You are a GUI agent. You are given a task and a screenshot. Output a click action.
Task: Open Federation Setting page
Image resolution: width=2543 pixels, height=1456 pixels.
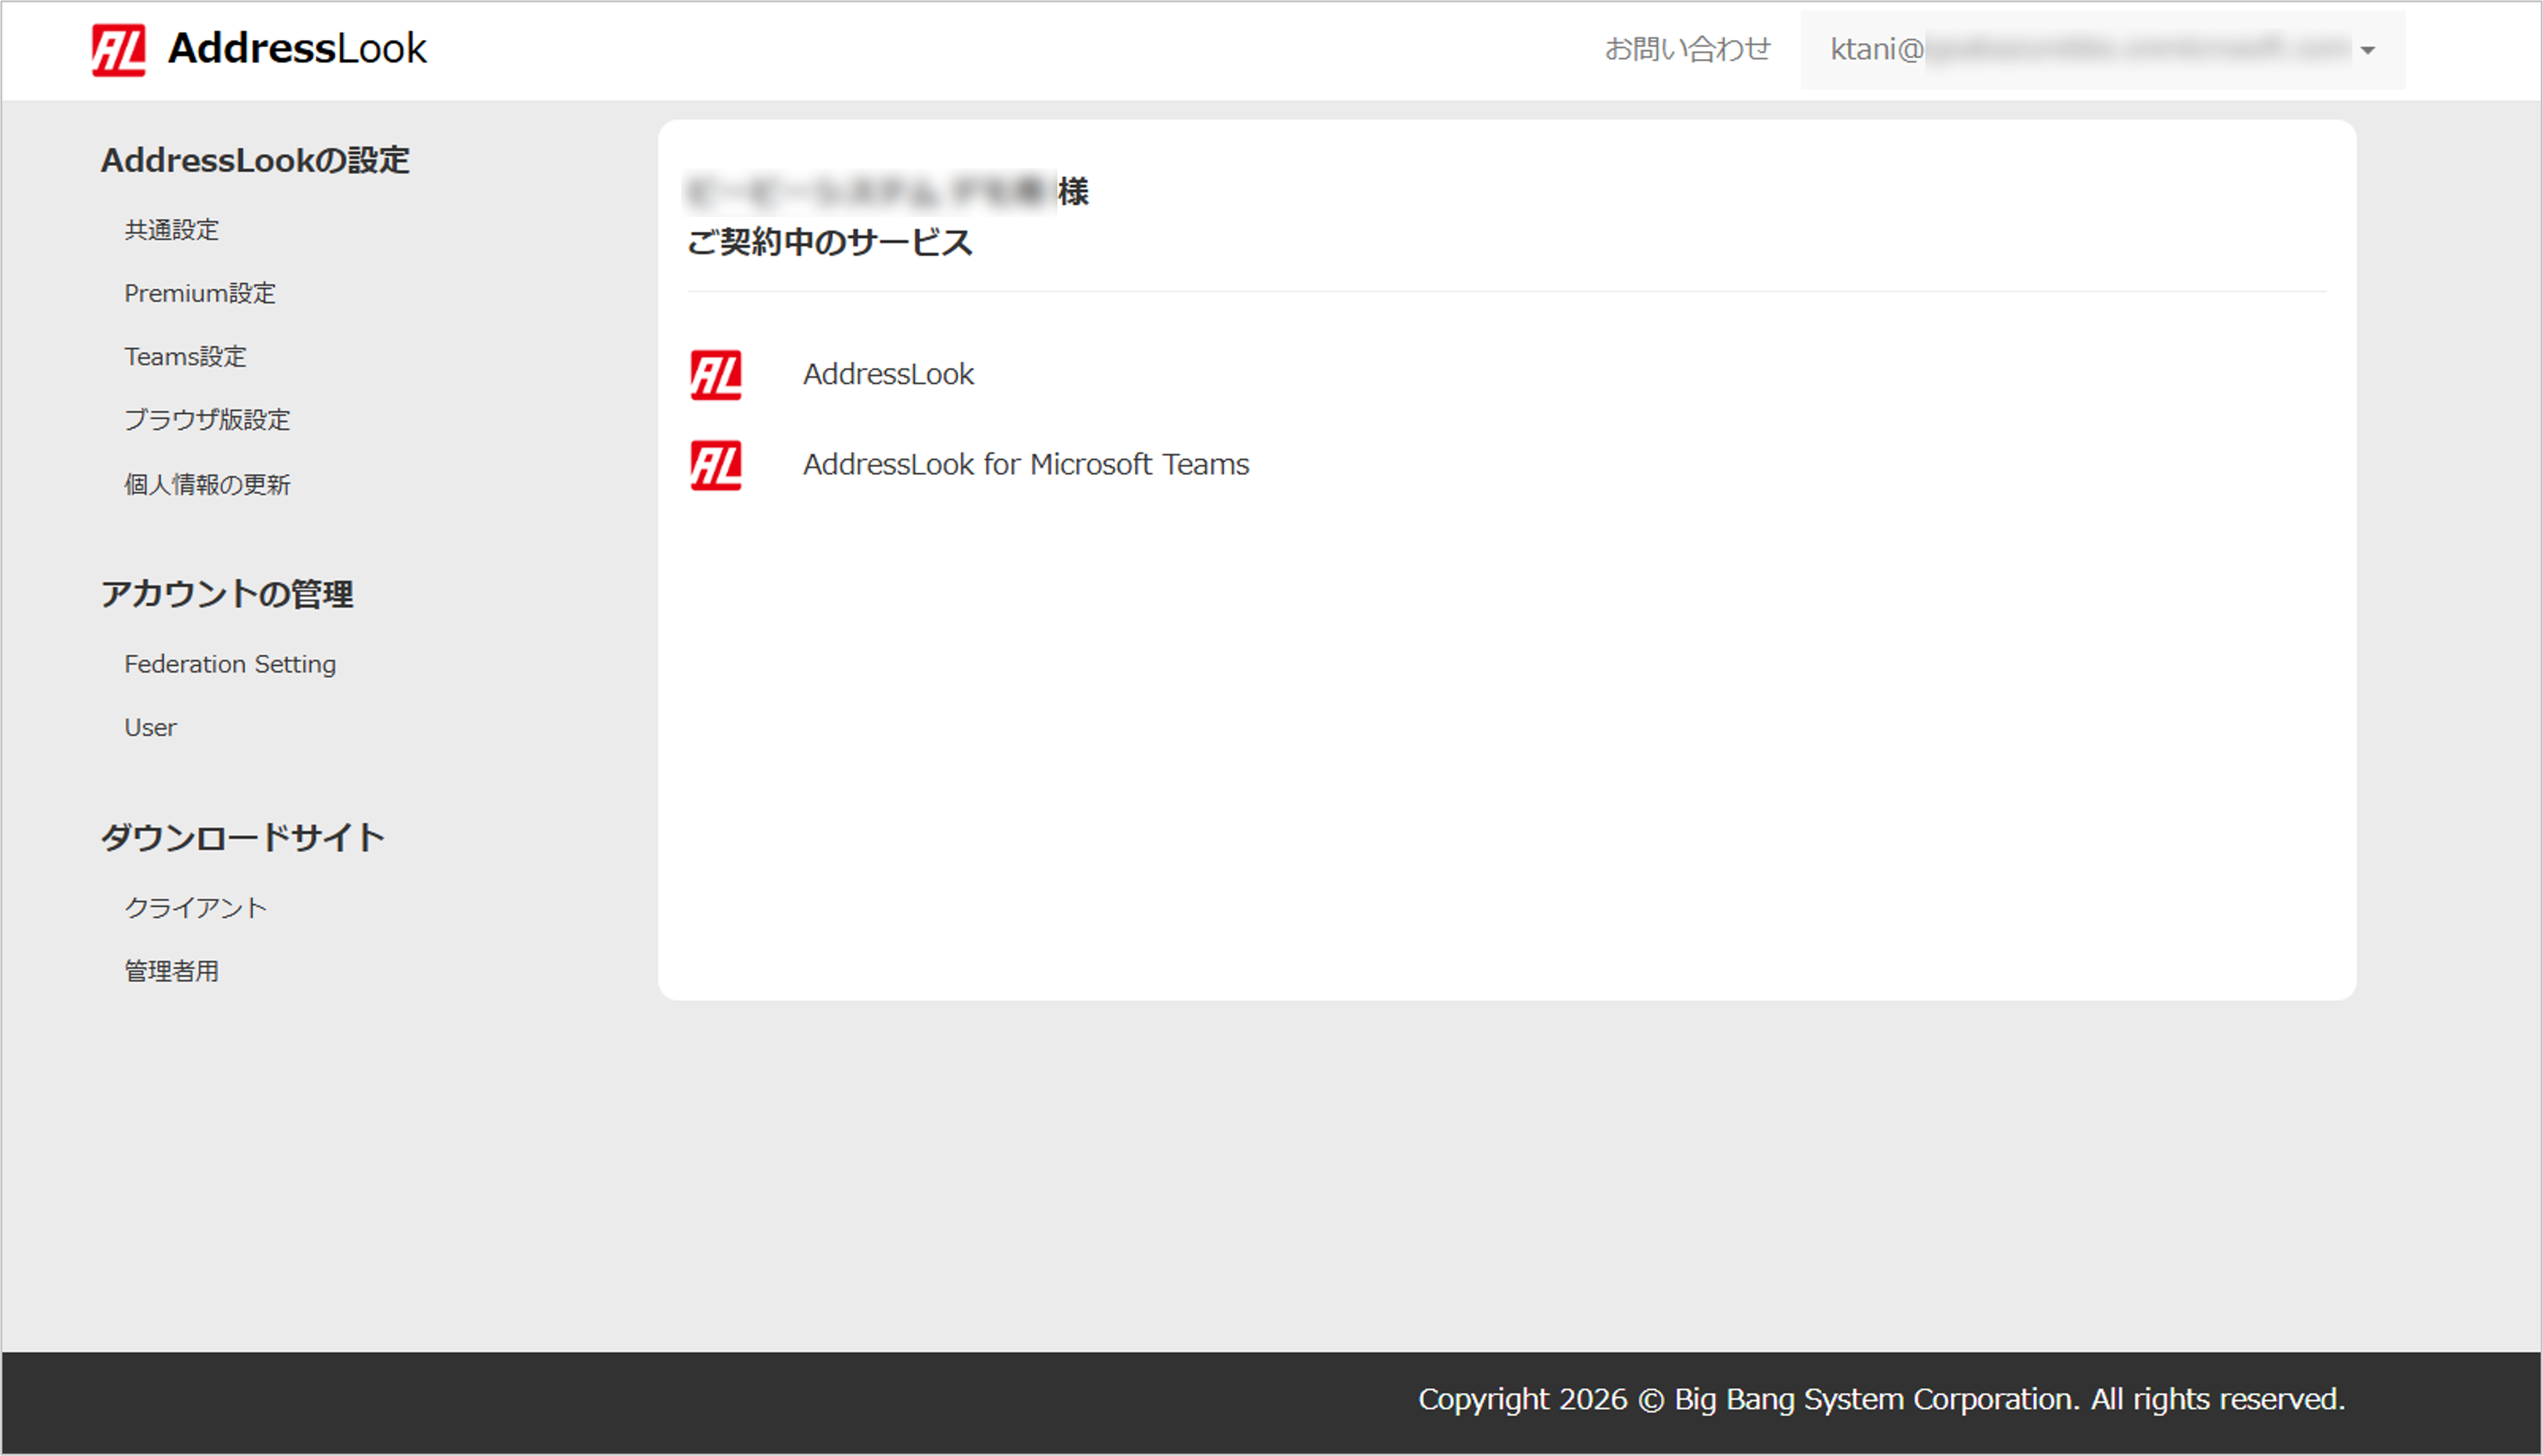click(230, 664)
